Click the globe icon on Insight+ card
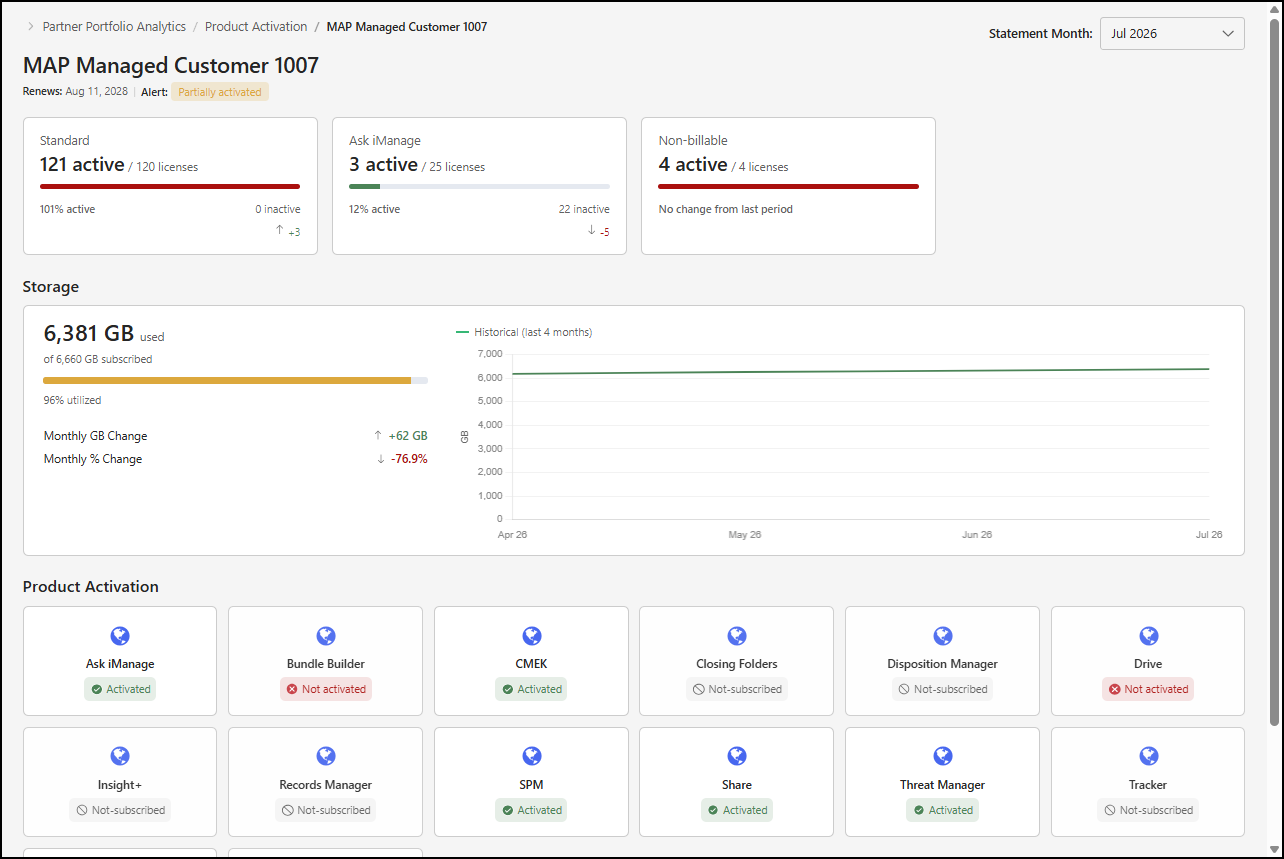 click(x=120, y=757)
